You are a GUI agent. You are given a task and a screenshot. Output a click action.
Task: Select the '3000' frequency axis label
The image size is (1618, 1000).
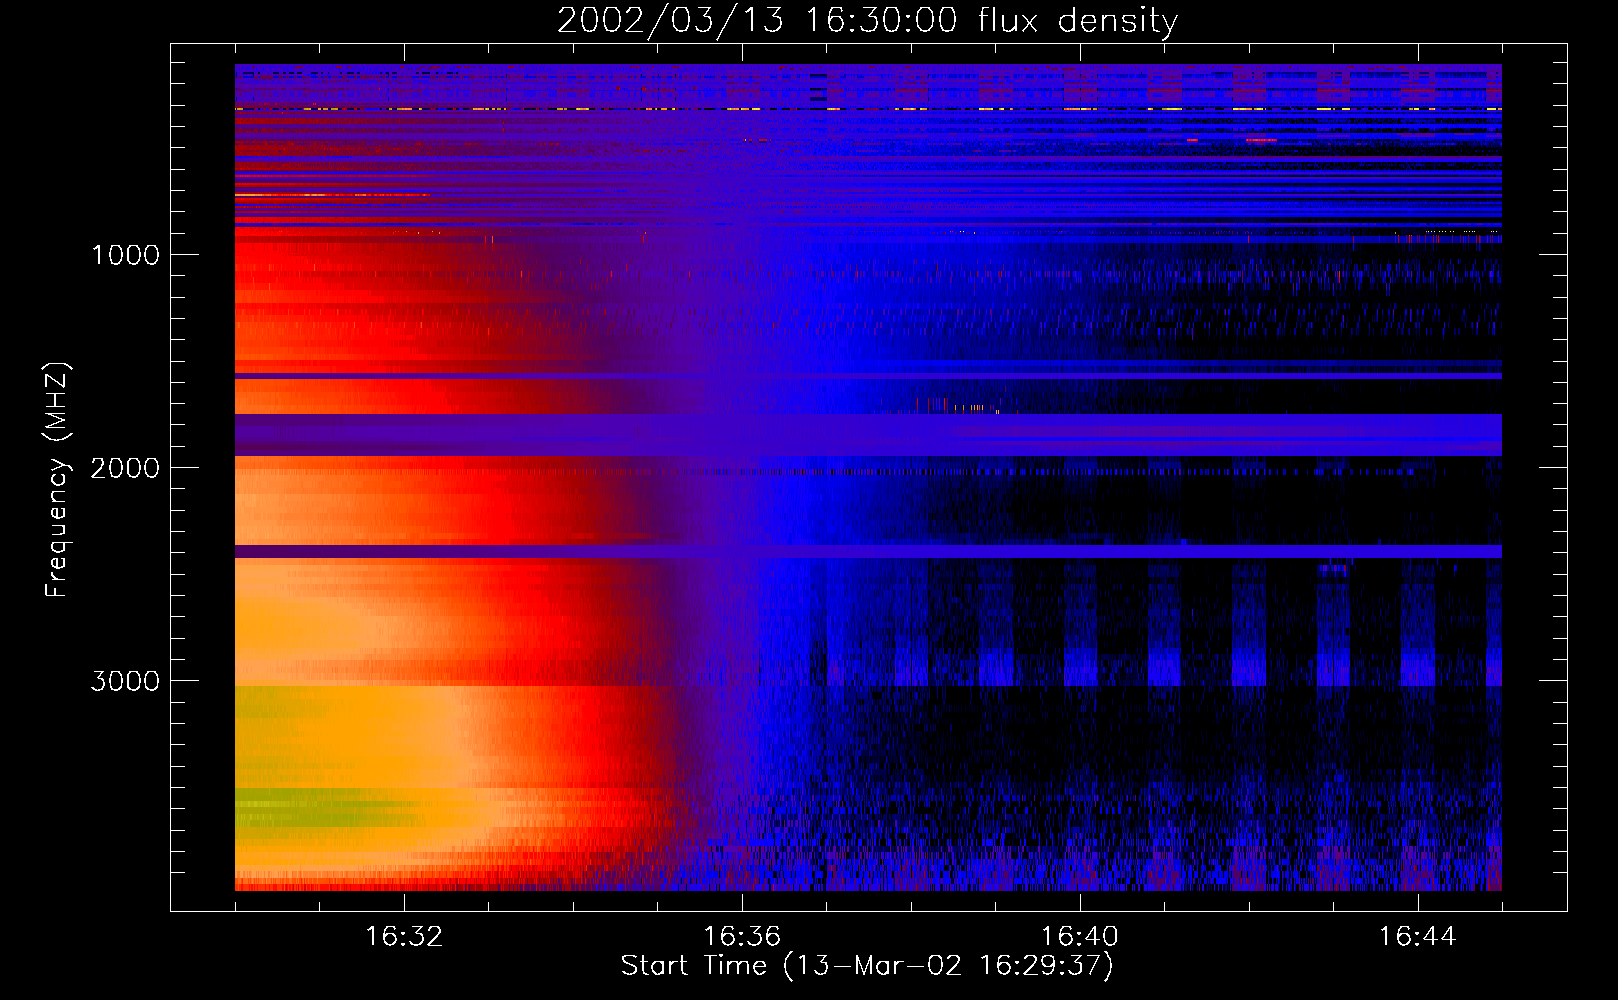pos(125,681)
